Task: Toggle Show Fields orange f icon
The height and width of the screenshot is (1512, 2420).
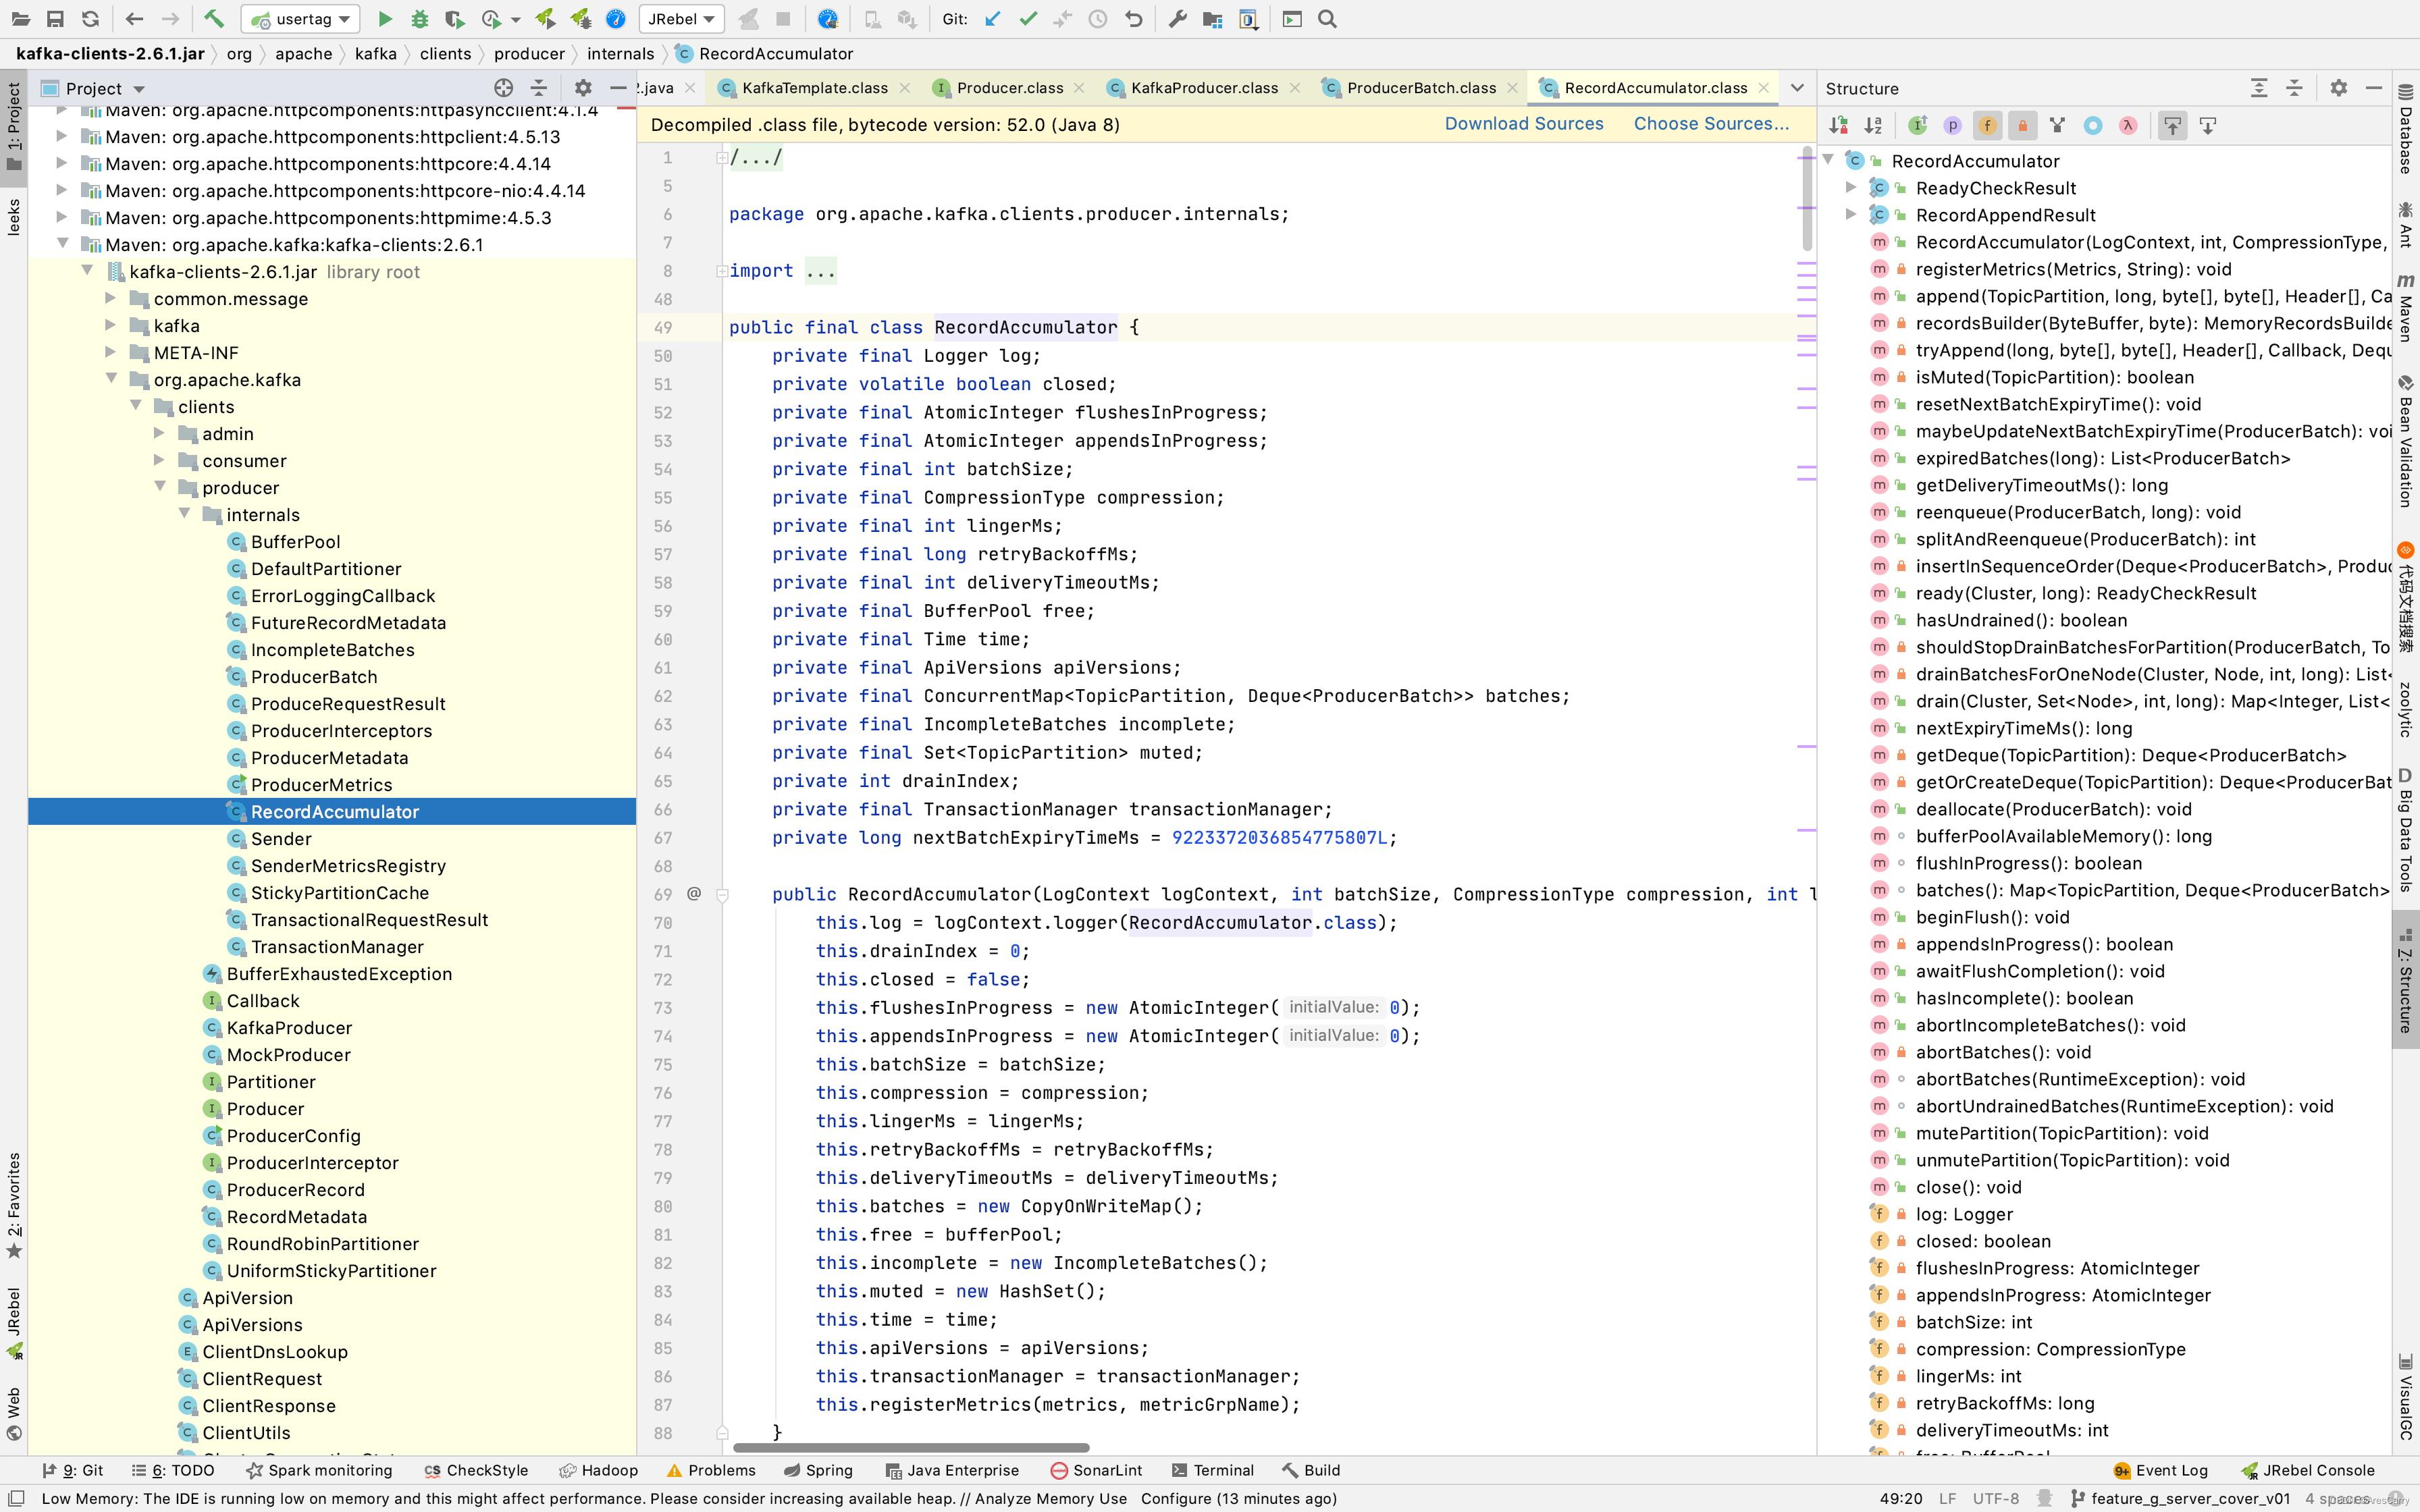Action: coord(1987,125)
